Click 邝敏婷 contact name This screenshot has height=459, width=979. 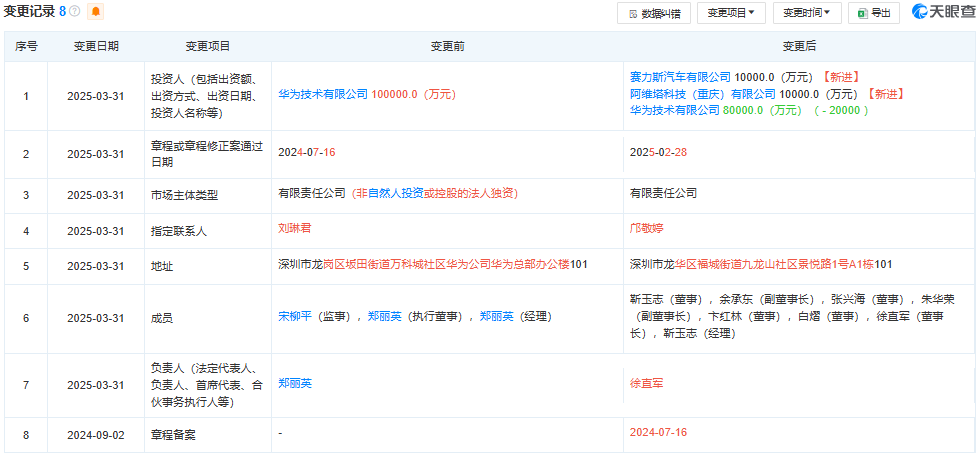coord(647,229)
